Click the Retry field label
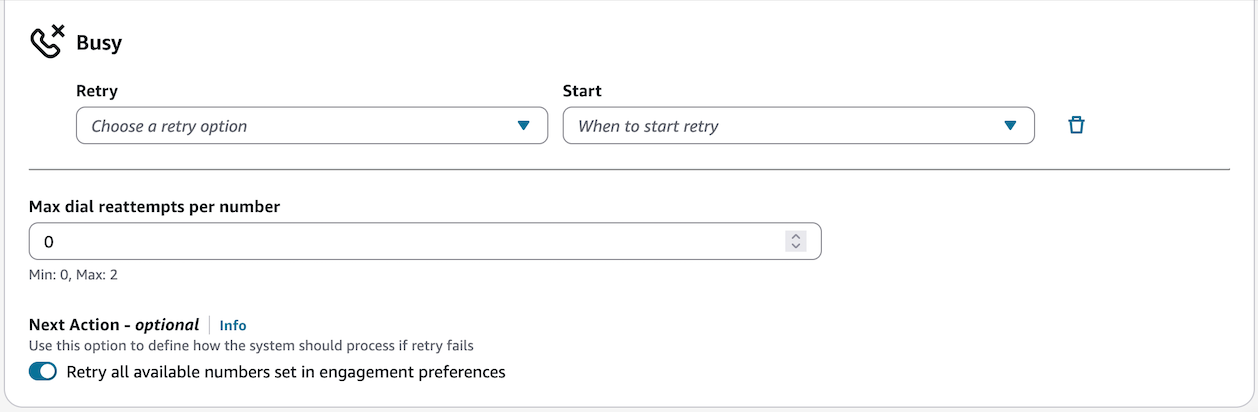The height and width of the screenshot is (412, 1258). [97, 91]
